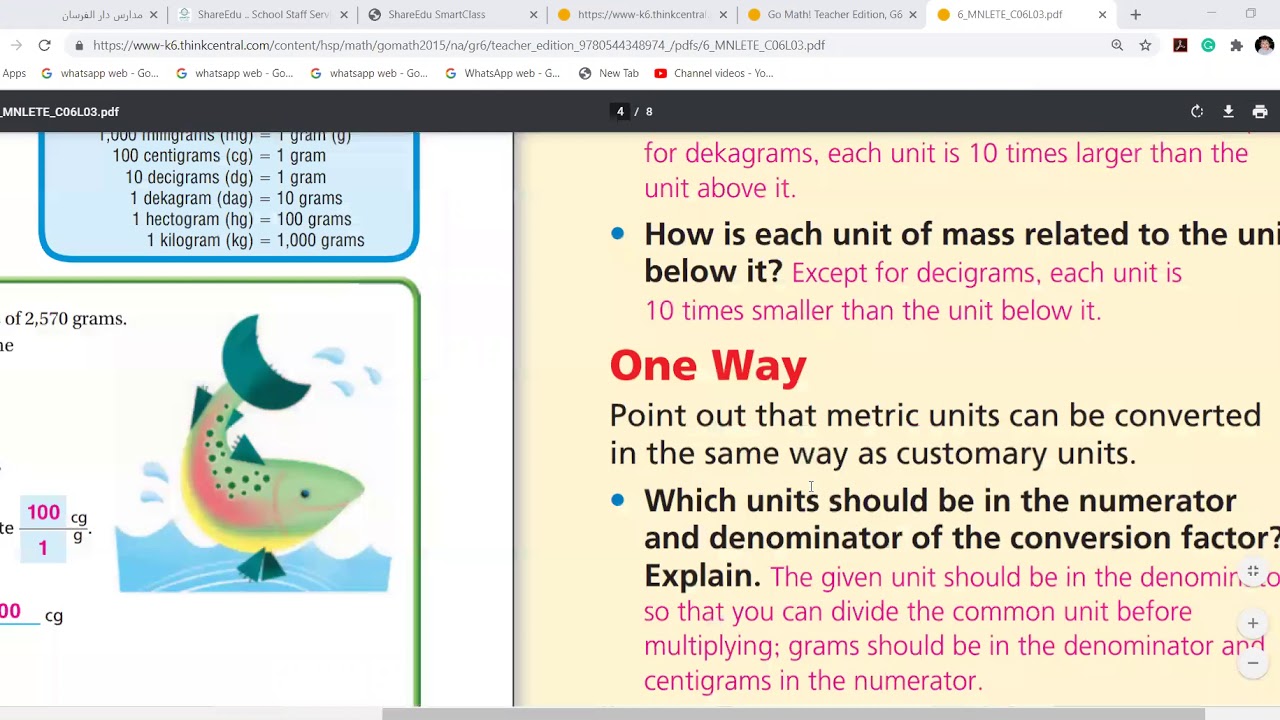Viewport: 1280px width, 720px height.
Task: Bookmark this page with the star
Action: [1145, 45]
